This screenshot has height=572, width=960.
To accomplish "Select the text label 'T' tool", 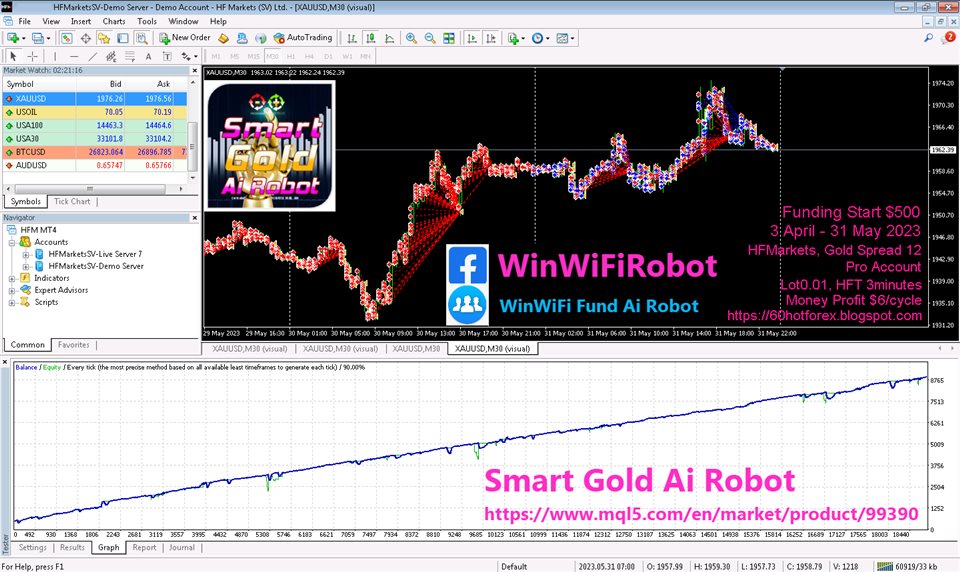I will point(167,56).
